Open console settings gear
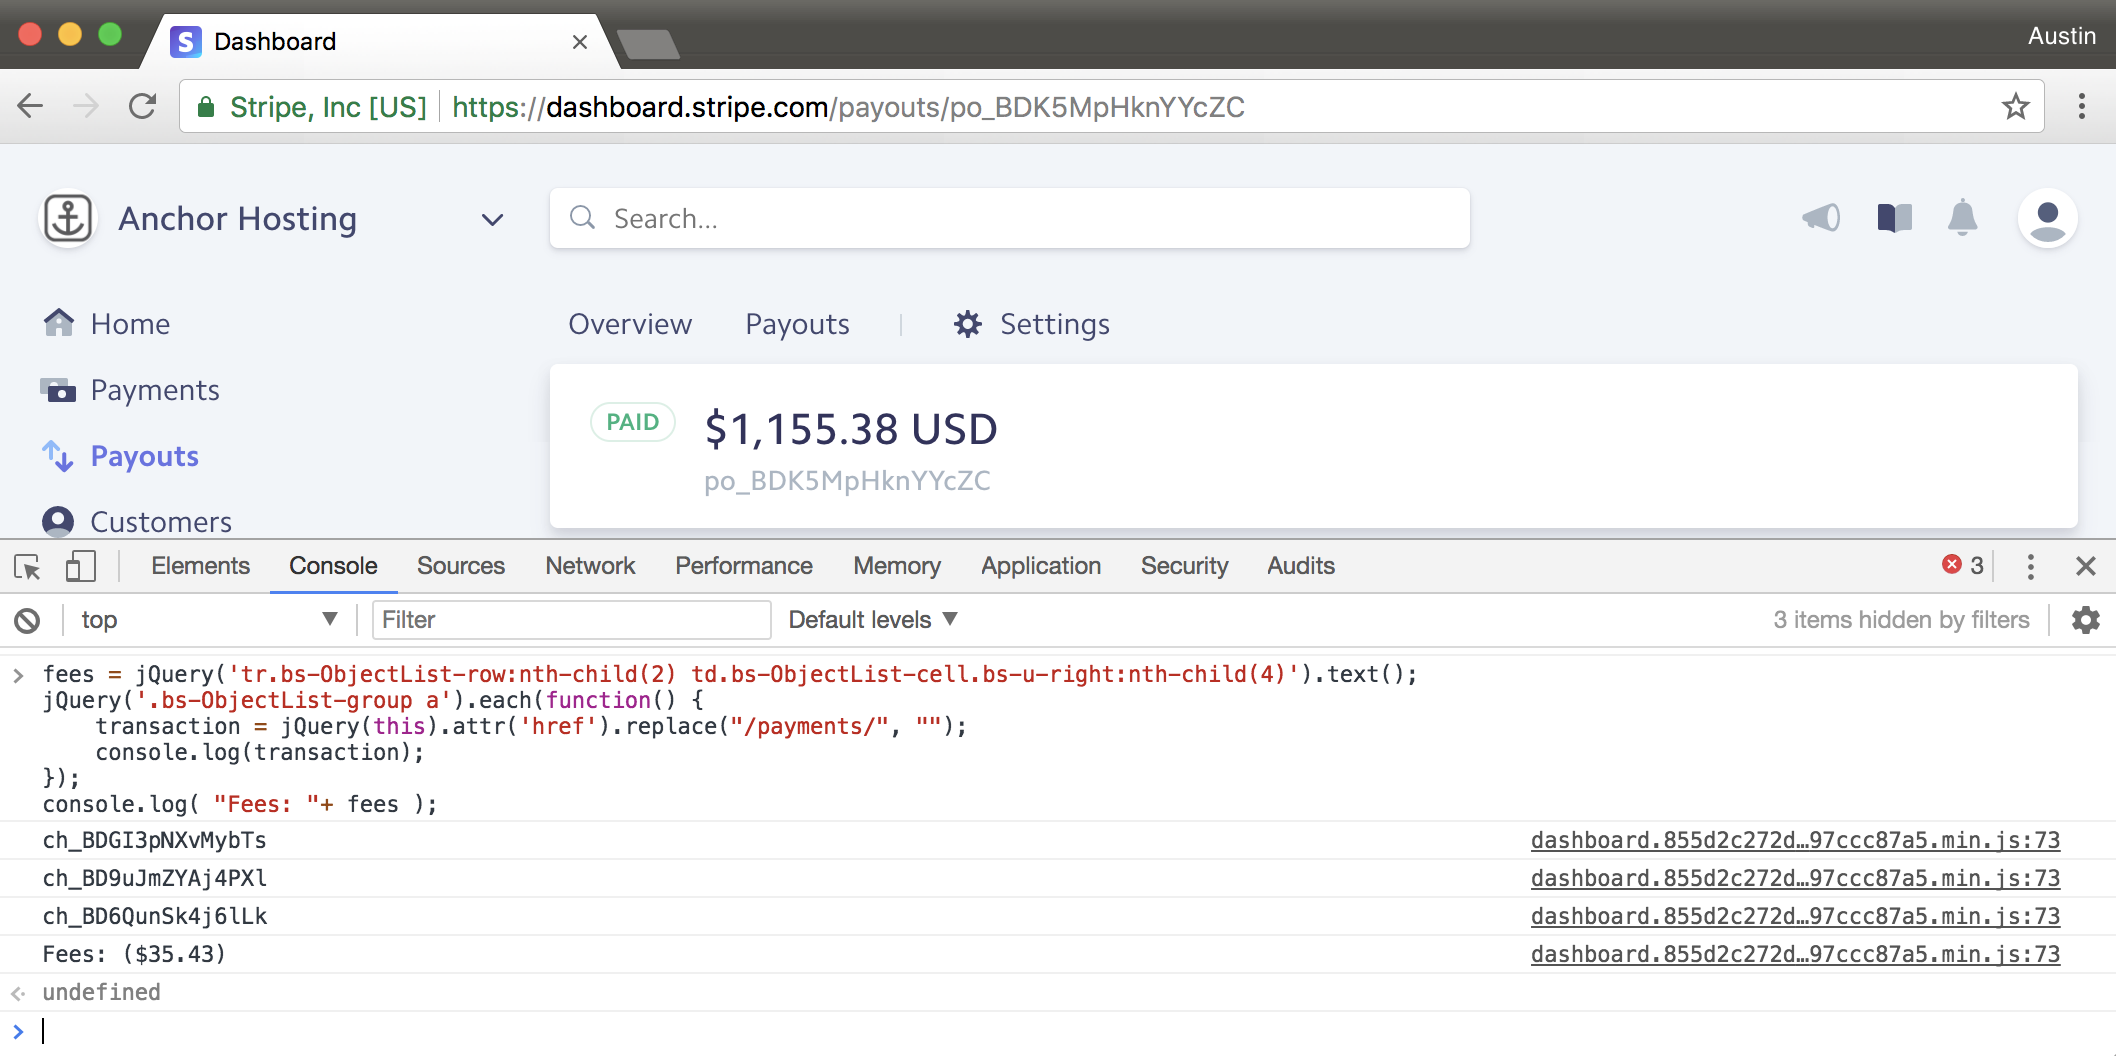 (x=2086, y=620)
